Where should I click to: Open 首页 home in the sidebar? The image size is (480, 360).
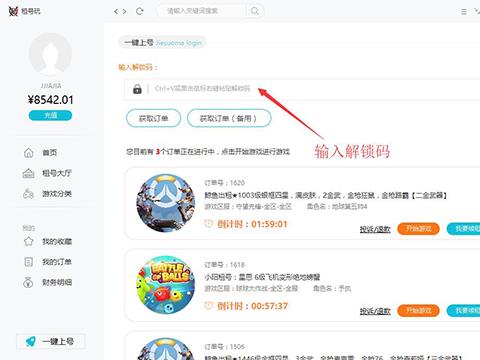pyautogui.click(x=50, y=153)
